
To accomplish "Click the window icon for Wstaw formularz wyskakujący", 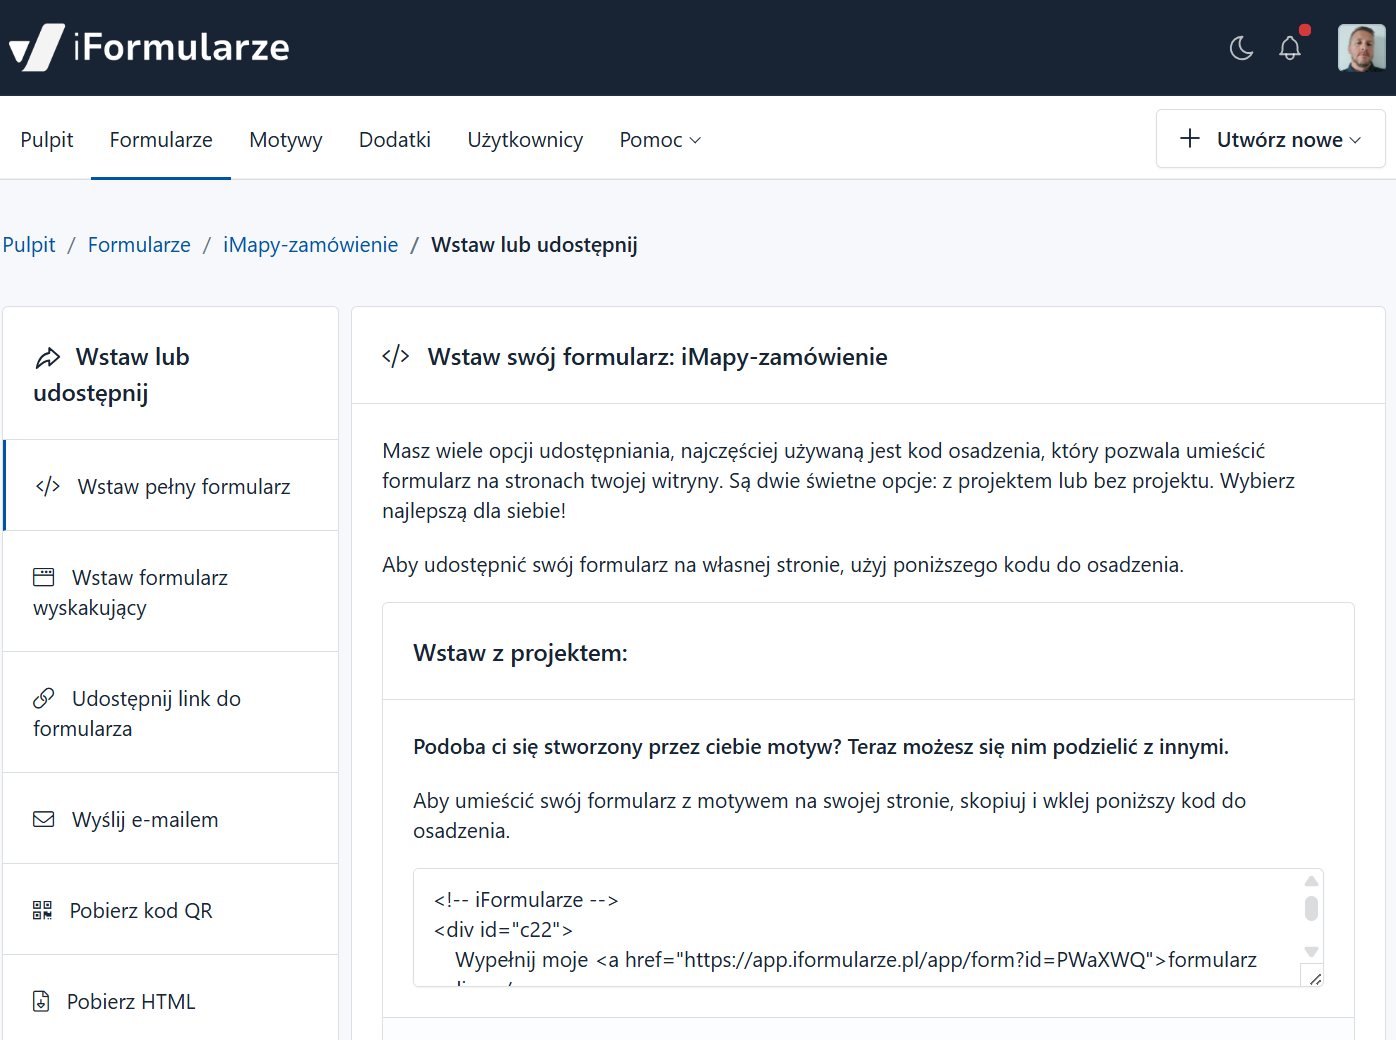I will tap(44, 577).
